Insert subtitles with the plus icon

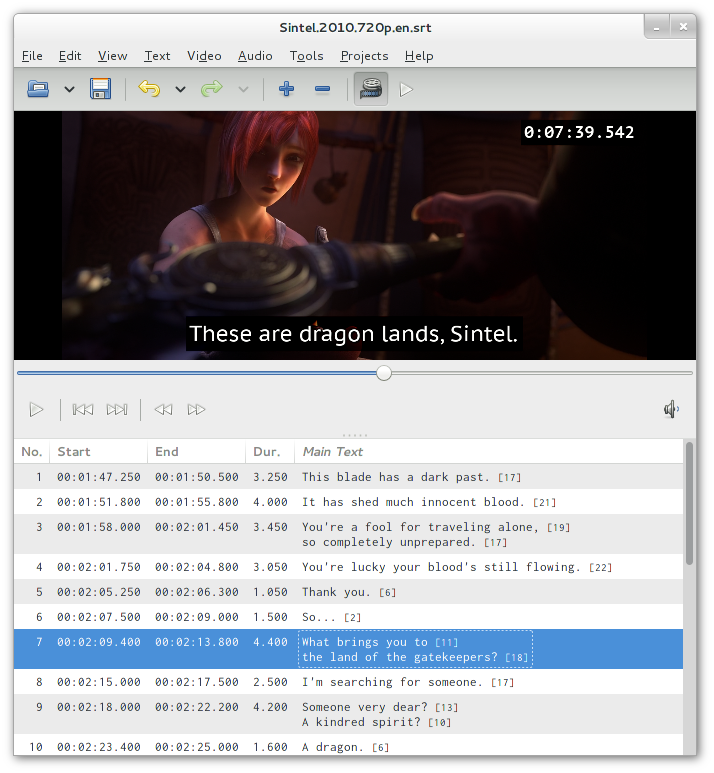coord(286,89)
